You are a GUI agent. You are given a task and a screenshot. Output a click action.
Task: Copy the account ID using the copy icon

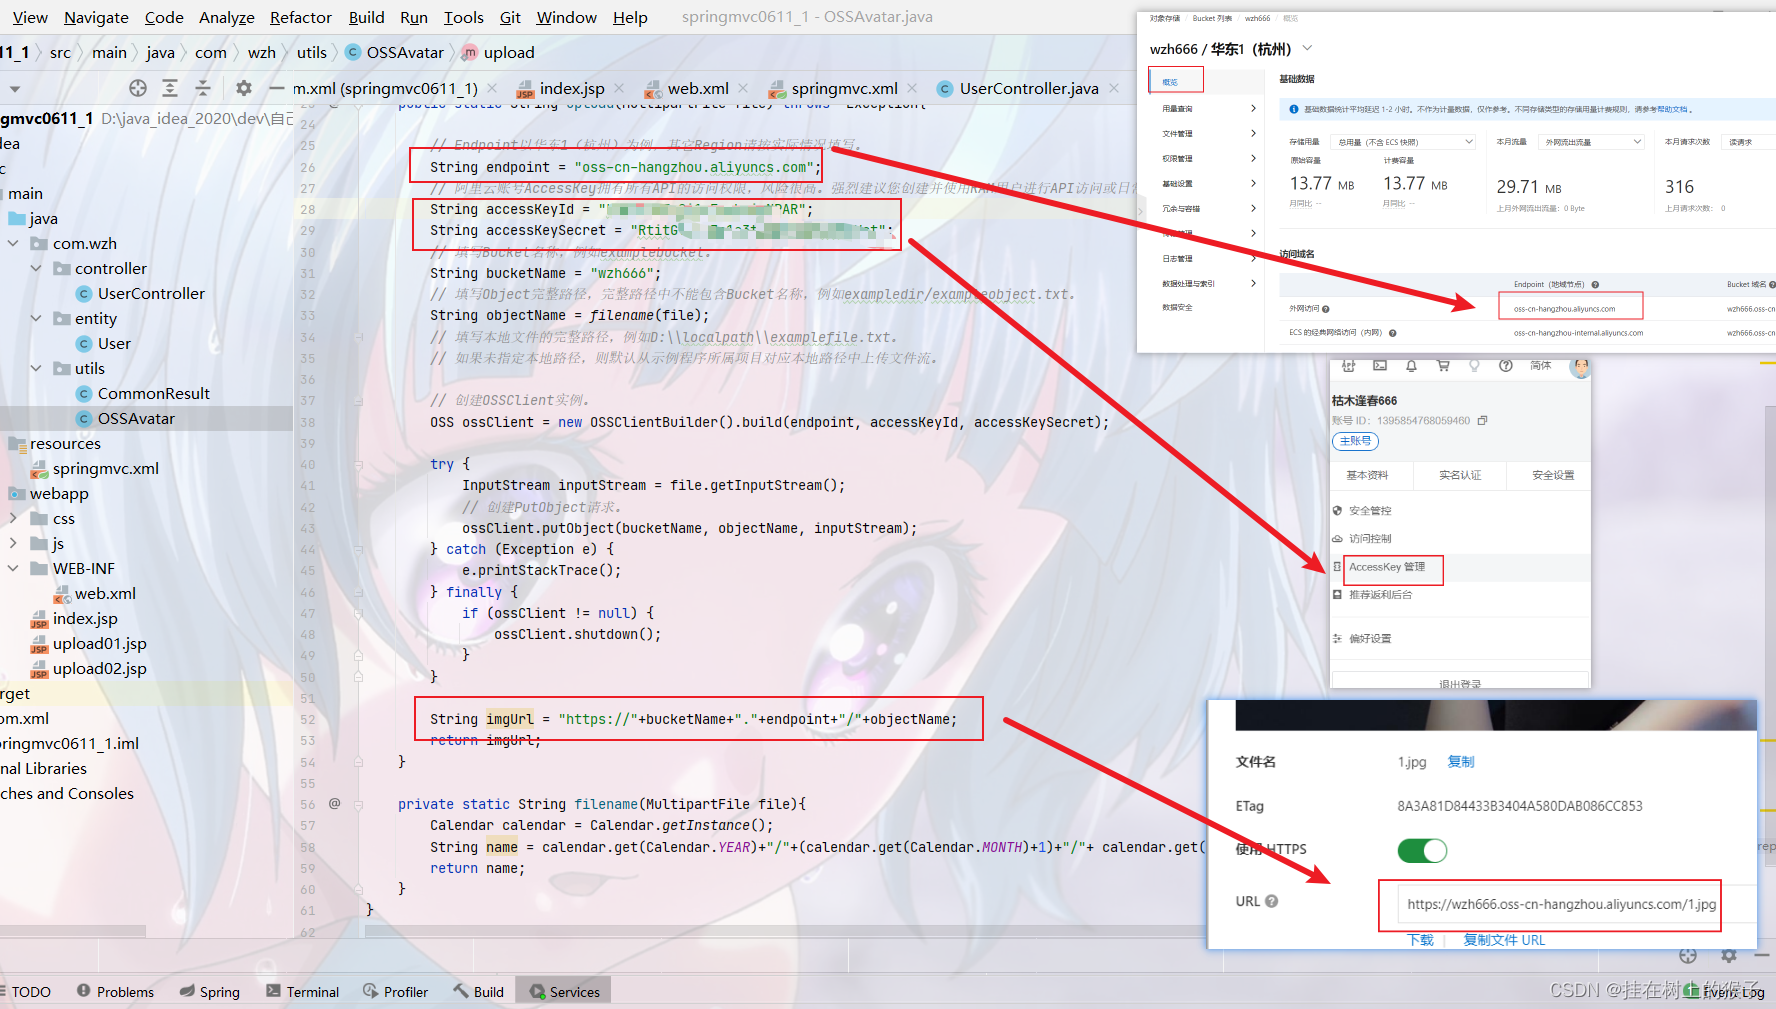pos(1482,420)
